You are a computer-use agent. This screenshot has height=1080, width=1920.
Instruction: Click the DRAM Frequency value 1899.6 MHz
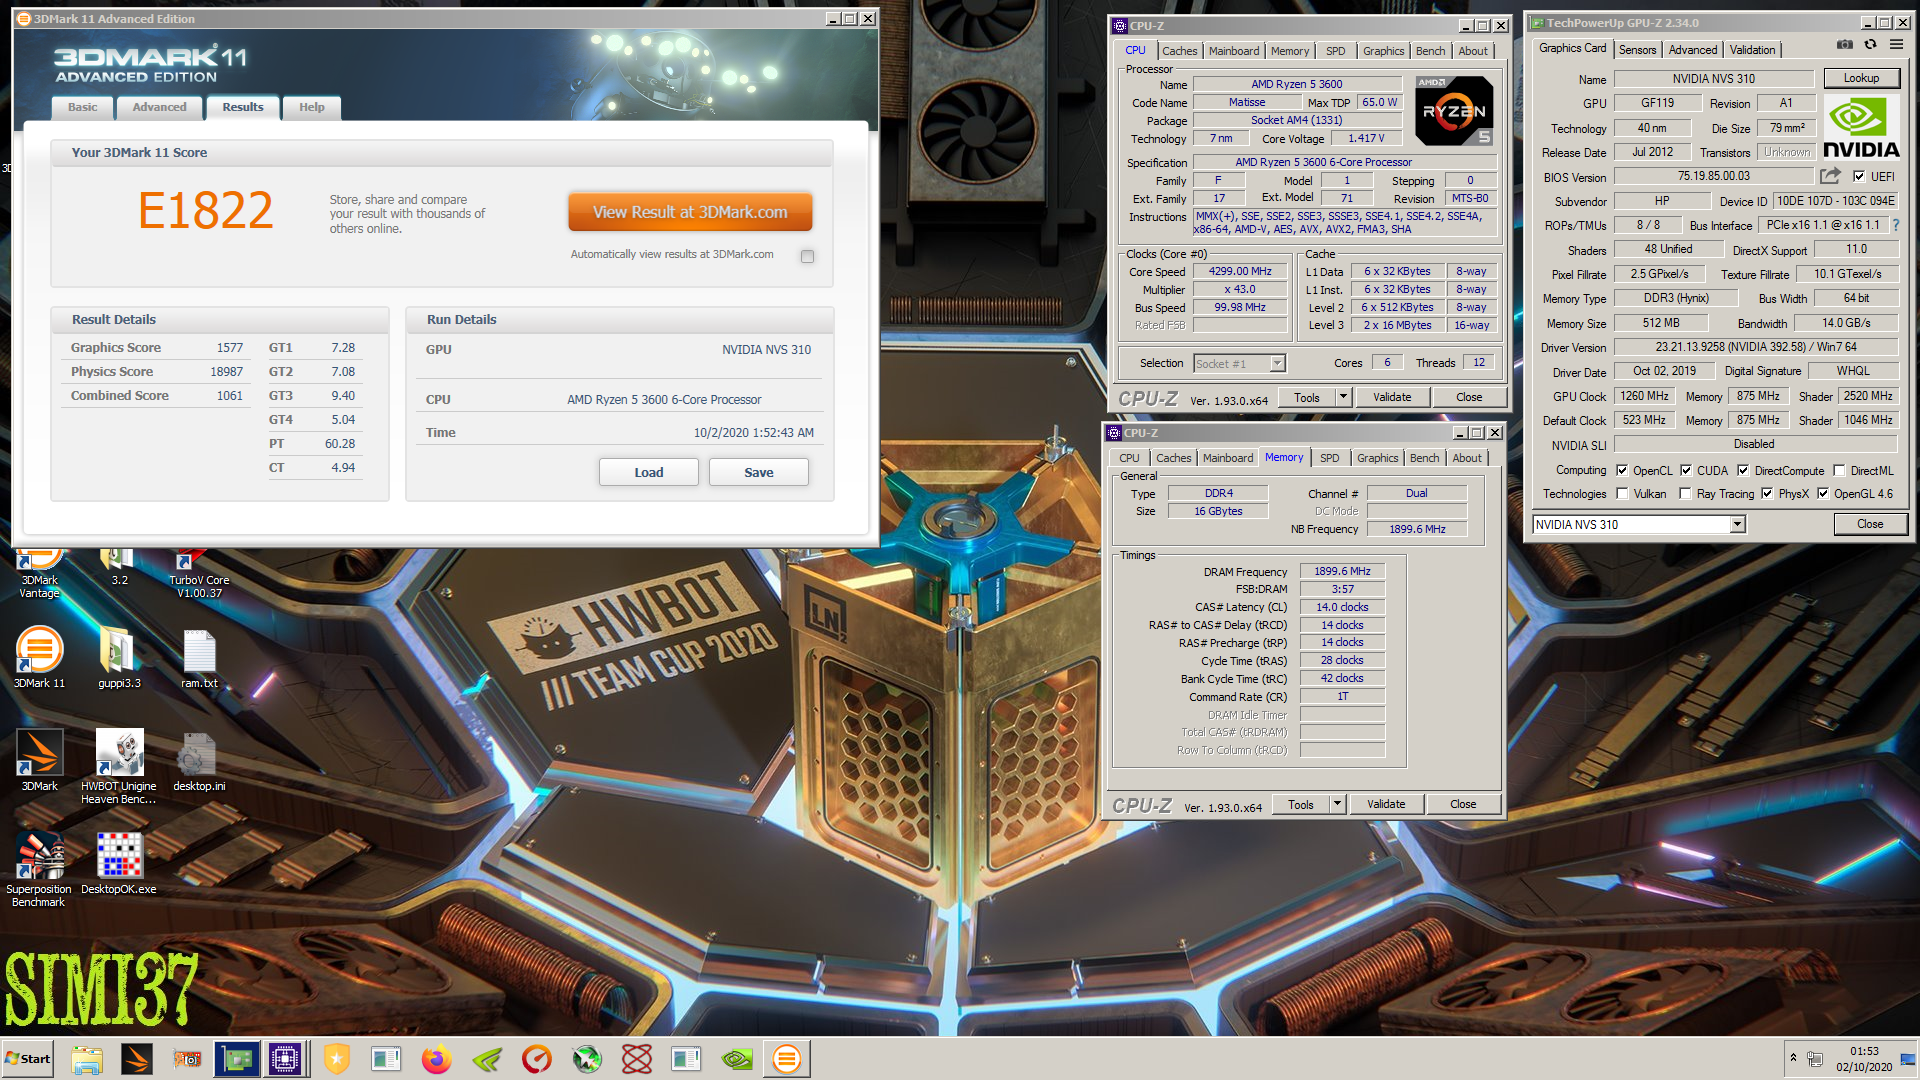coord(1342,571)
